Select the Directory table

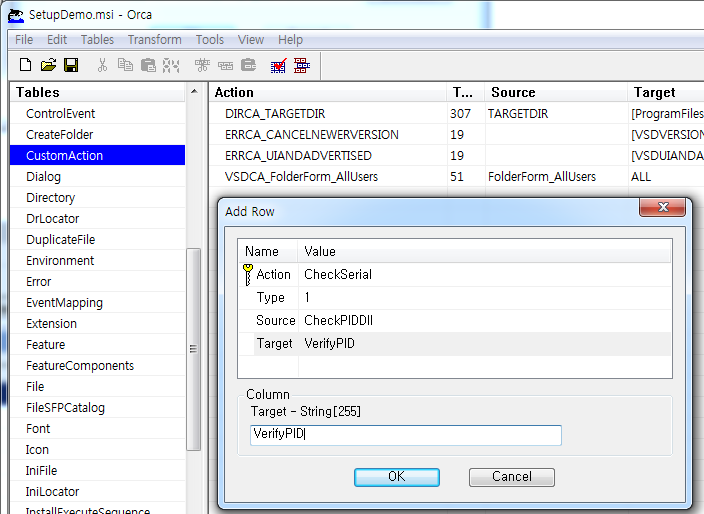[x=97, y=198]
